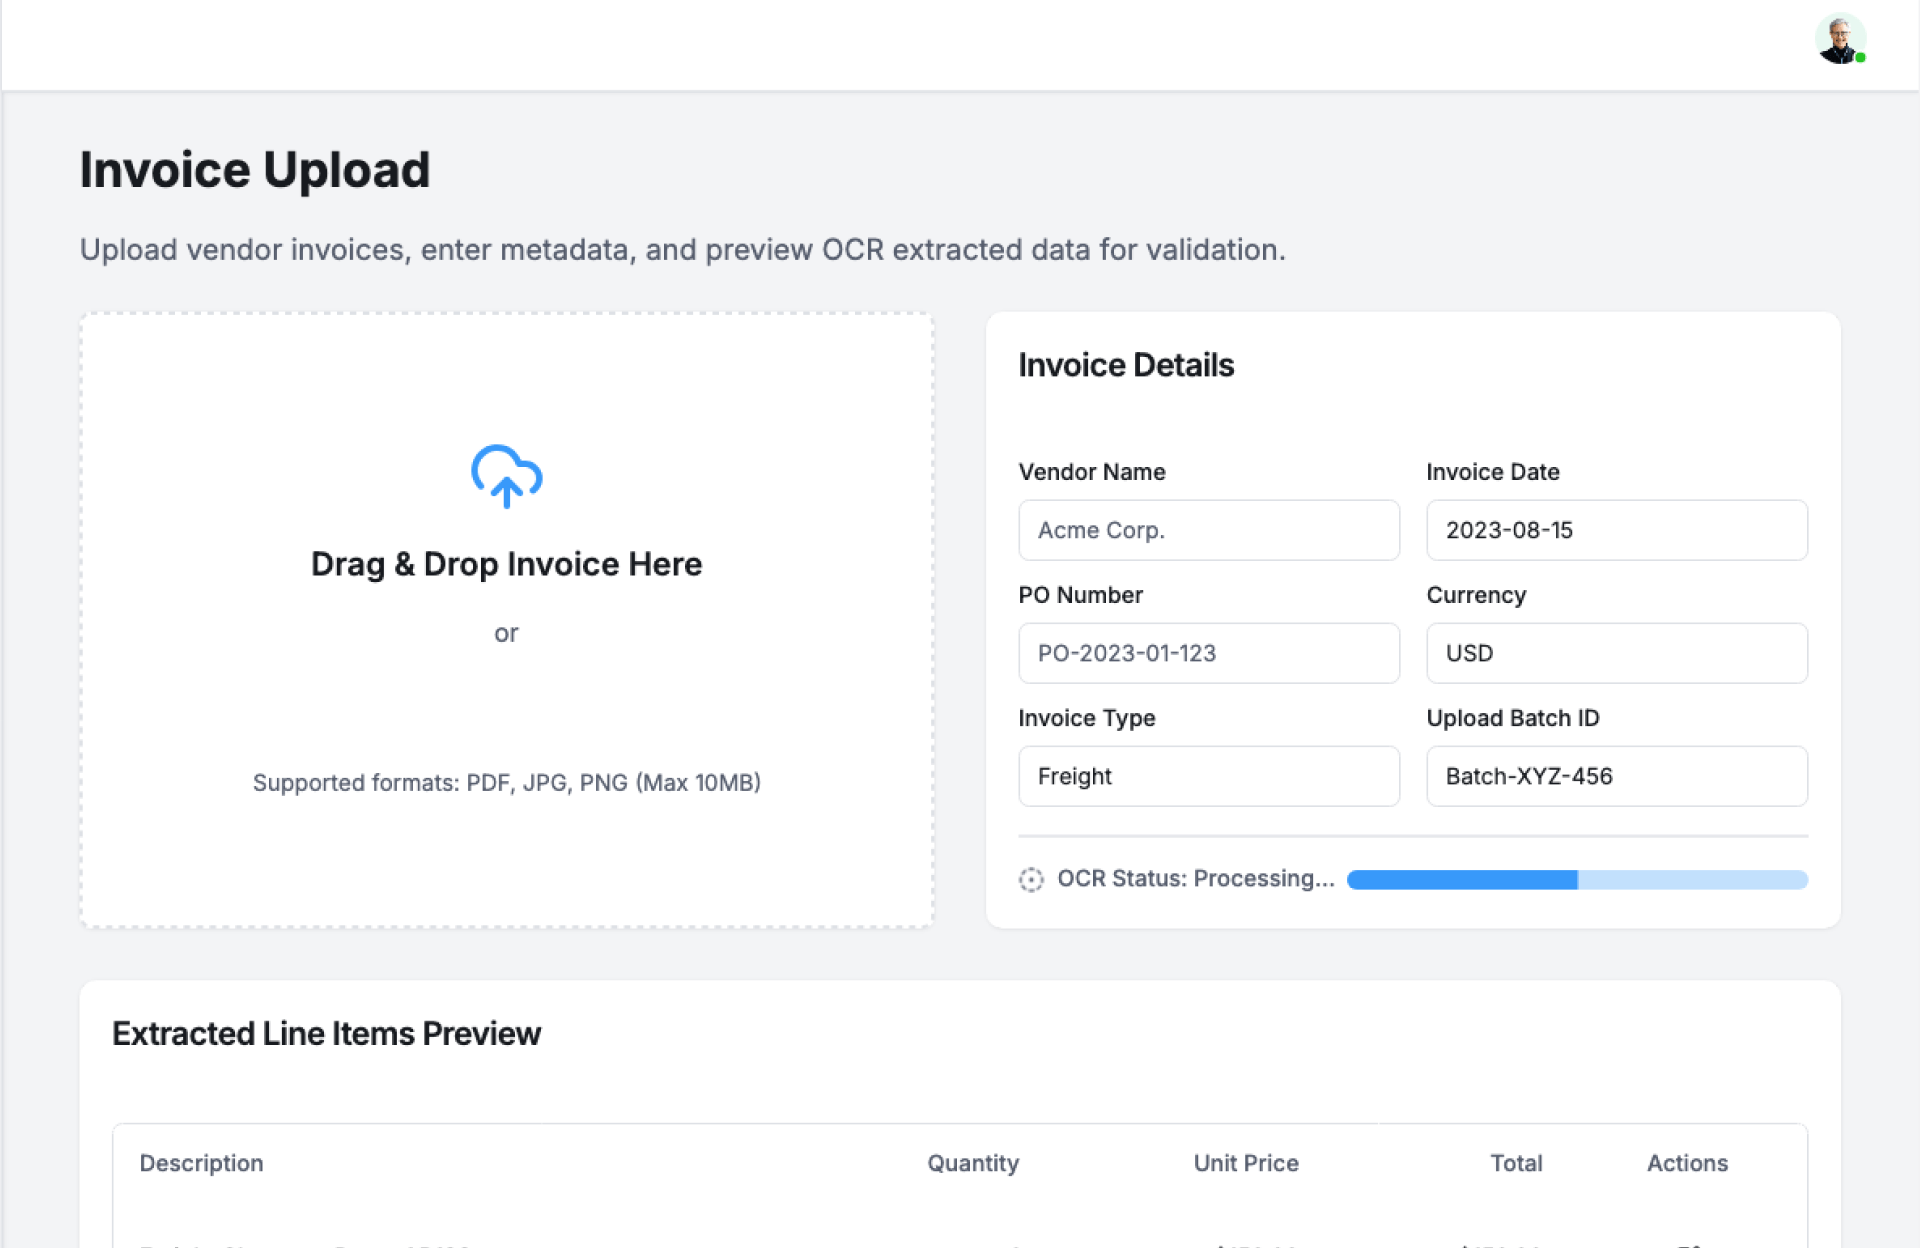
Task: Open the Currency dropdown showing USD
Action: pyautogui.click(x=1616, y=653)
